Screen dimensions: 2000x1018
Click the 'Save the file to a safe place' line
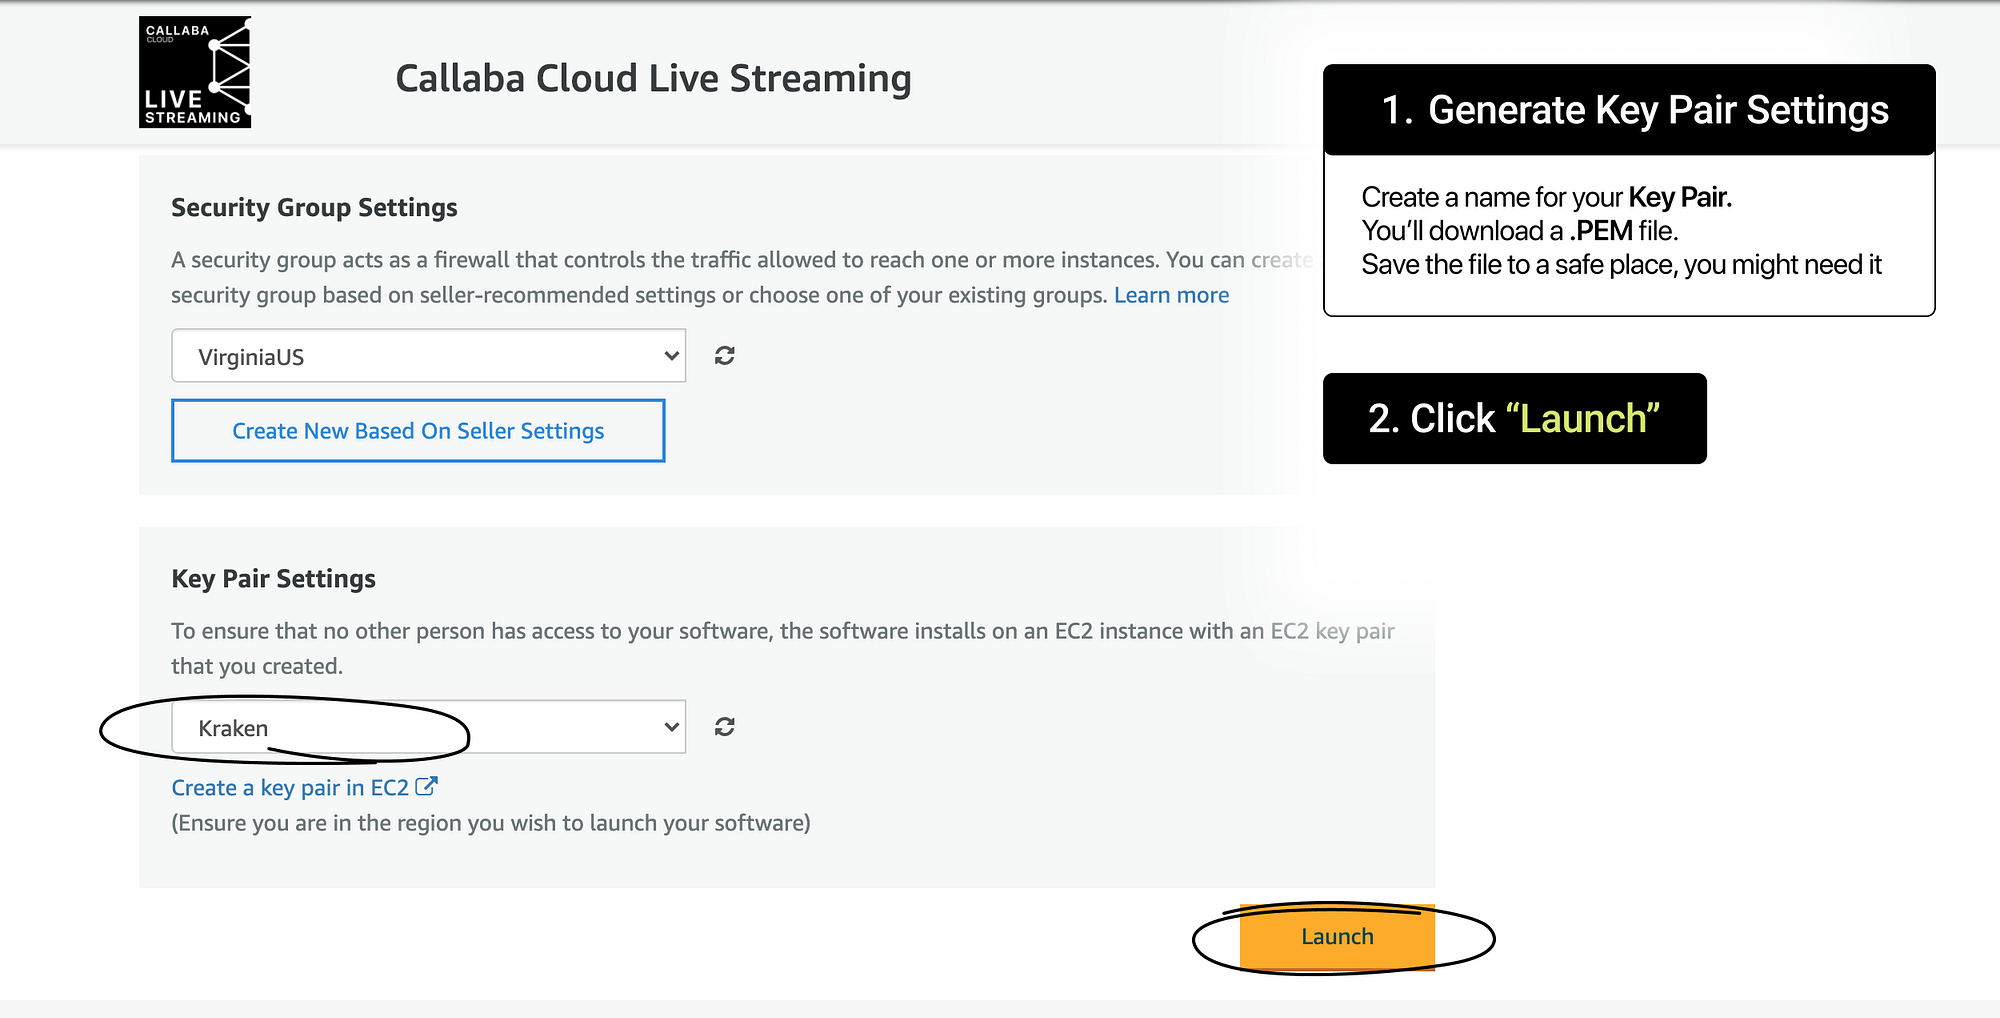[1621, 265]
